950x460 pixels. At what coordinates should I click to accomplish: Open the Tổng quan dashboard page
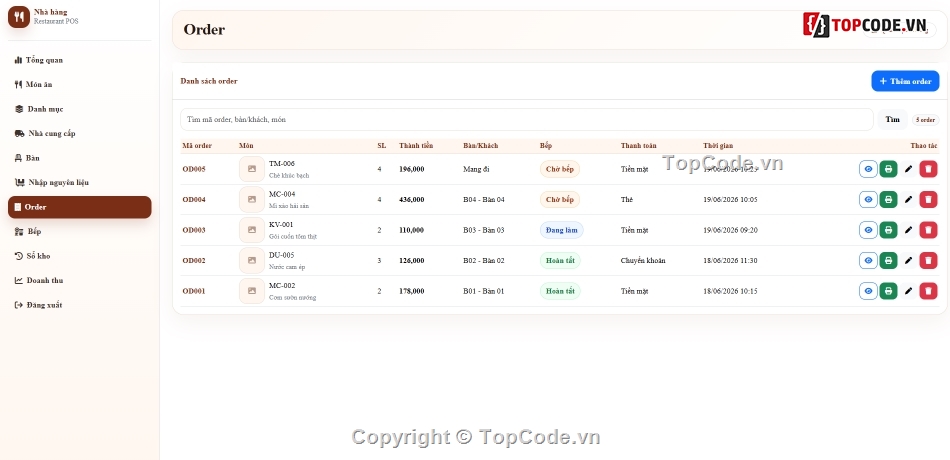tap(79, 60)
